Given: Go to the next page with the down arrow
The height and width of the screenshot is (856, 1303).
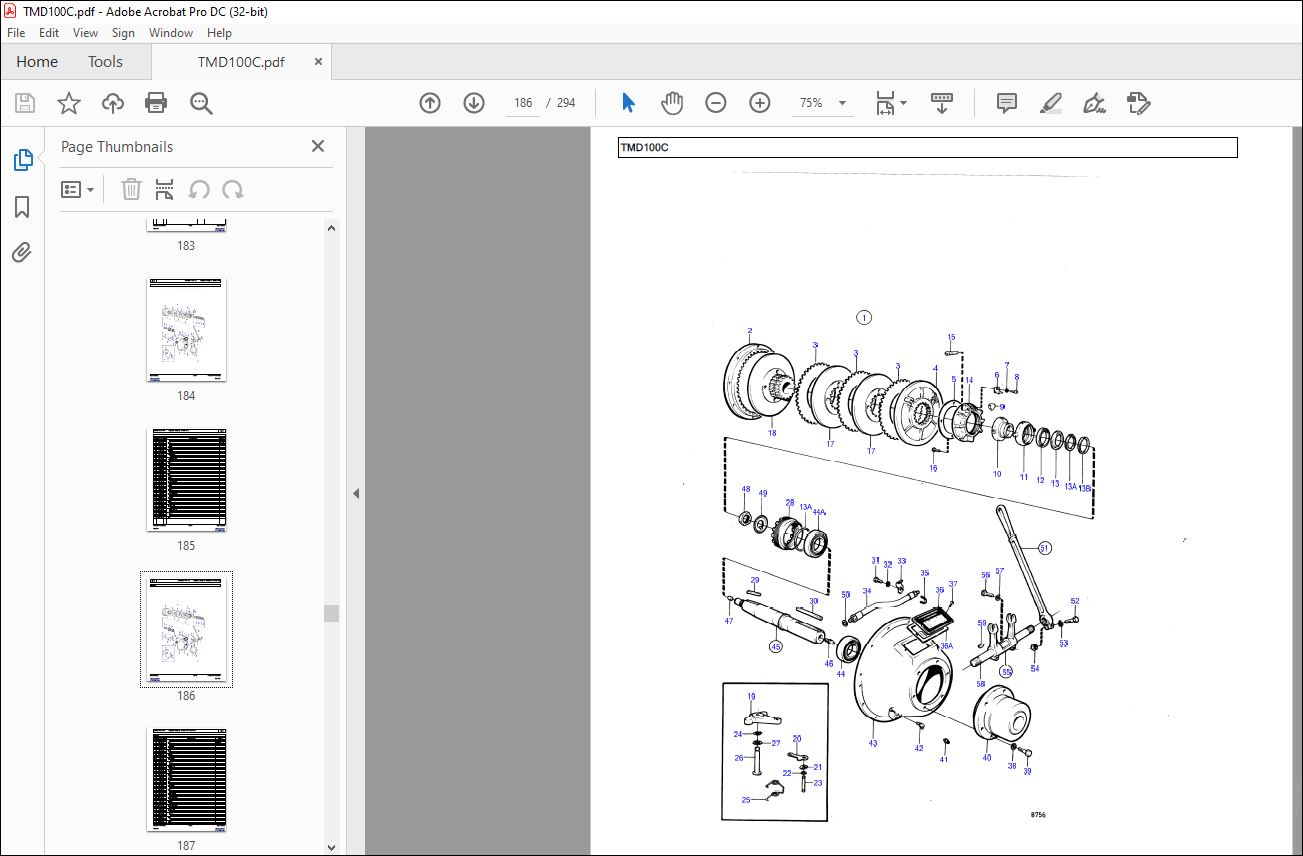Looking at the screenshot, I should pos(474,103).
